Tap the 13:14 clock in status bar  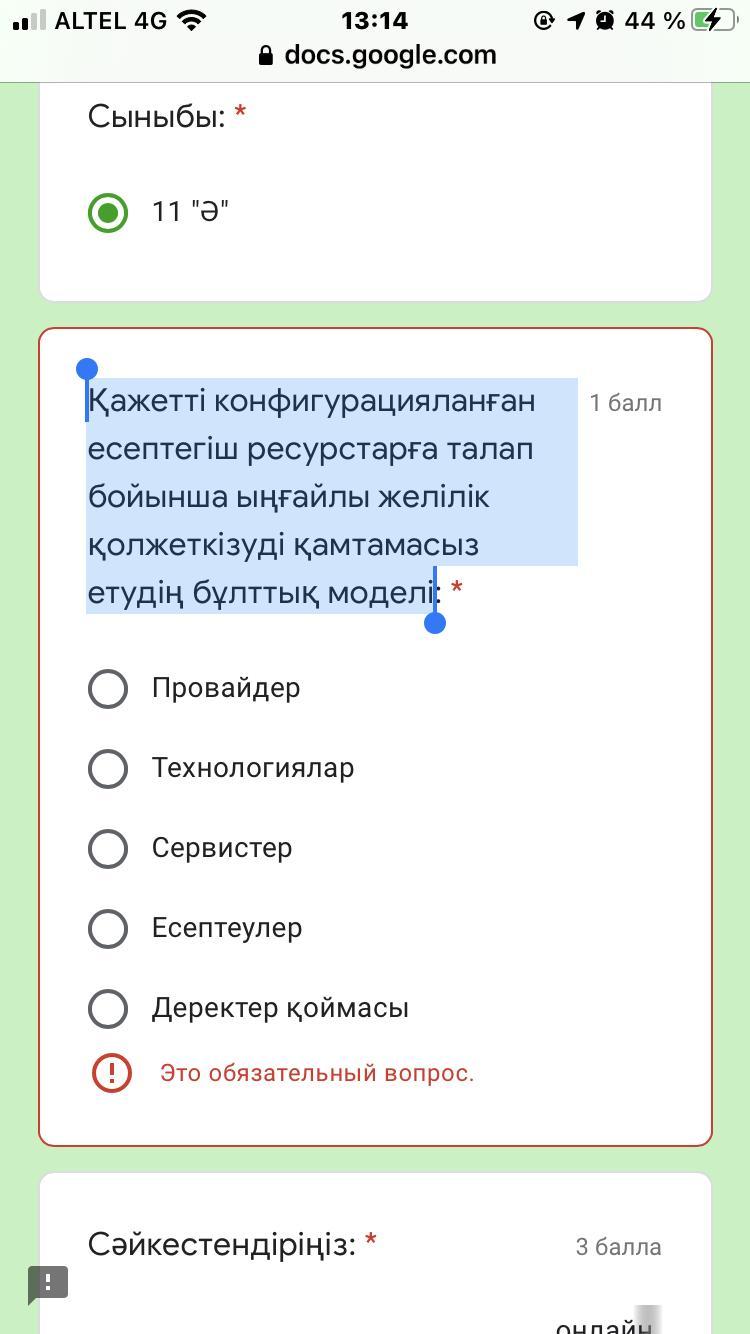coord(374,20)
